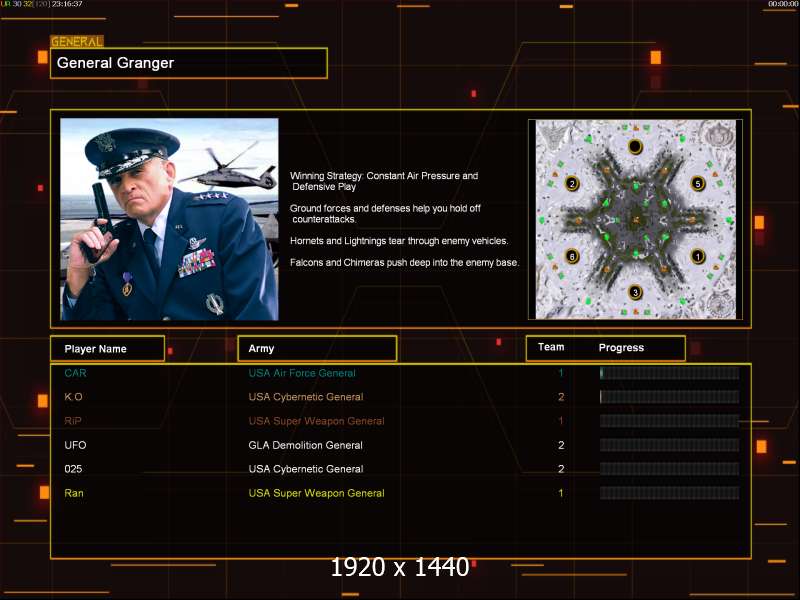
Task: Click start position 3 on the minimap
Action: (635, 292)
